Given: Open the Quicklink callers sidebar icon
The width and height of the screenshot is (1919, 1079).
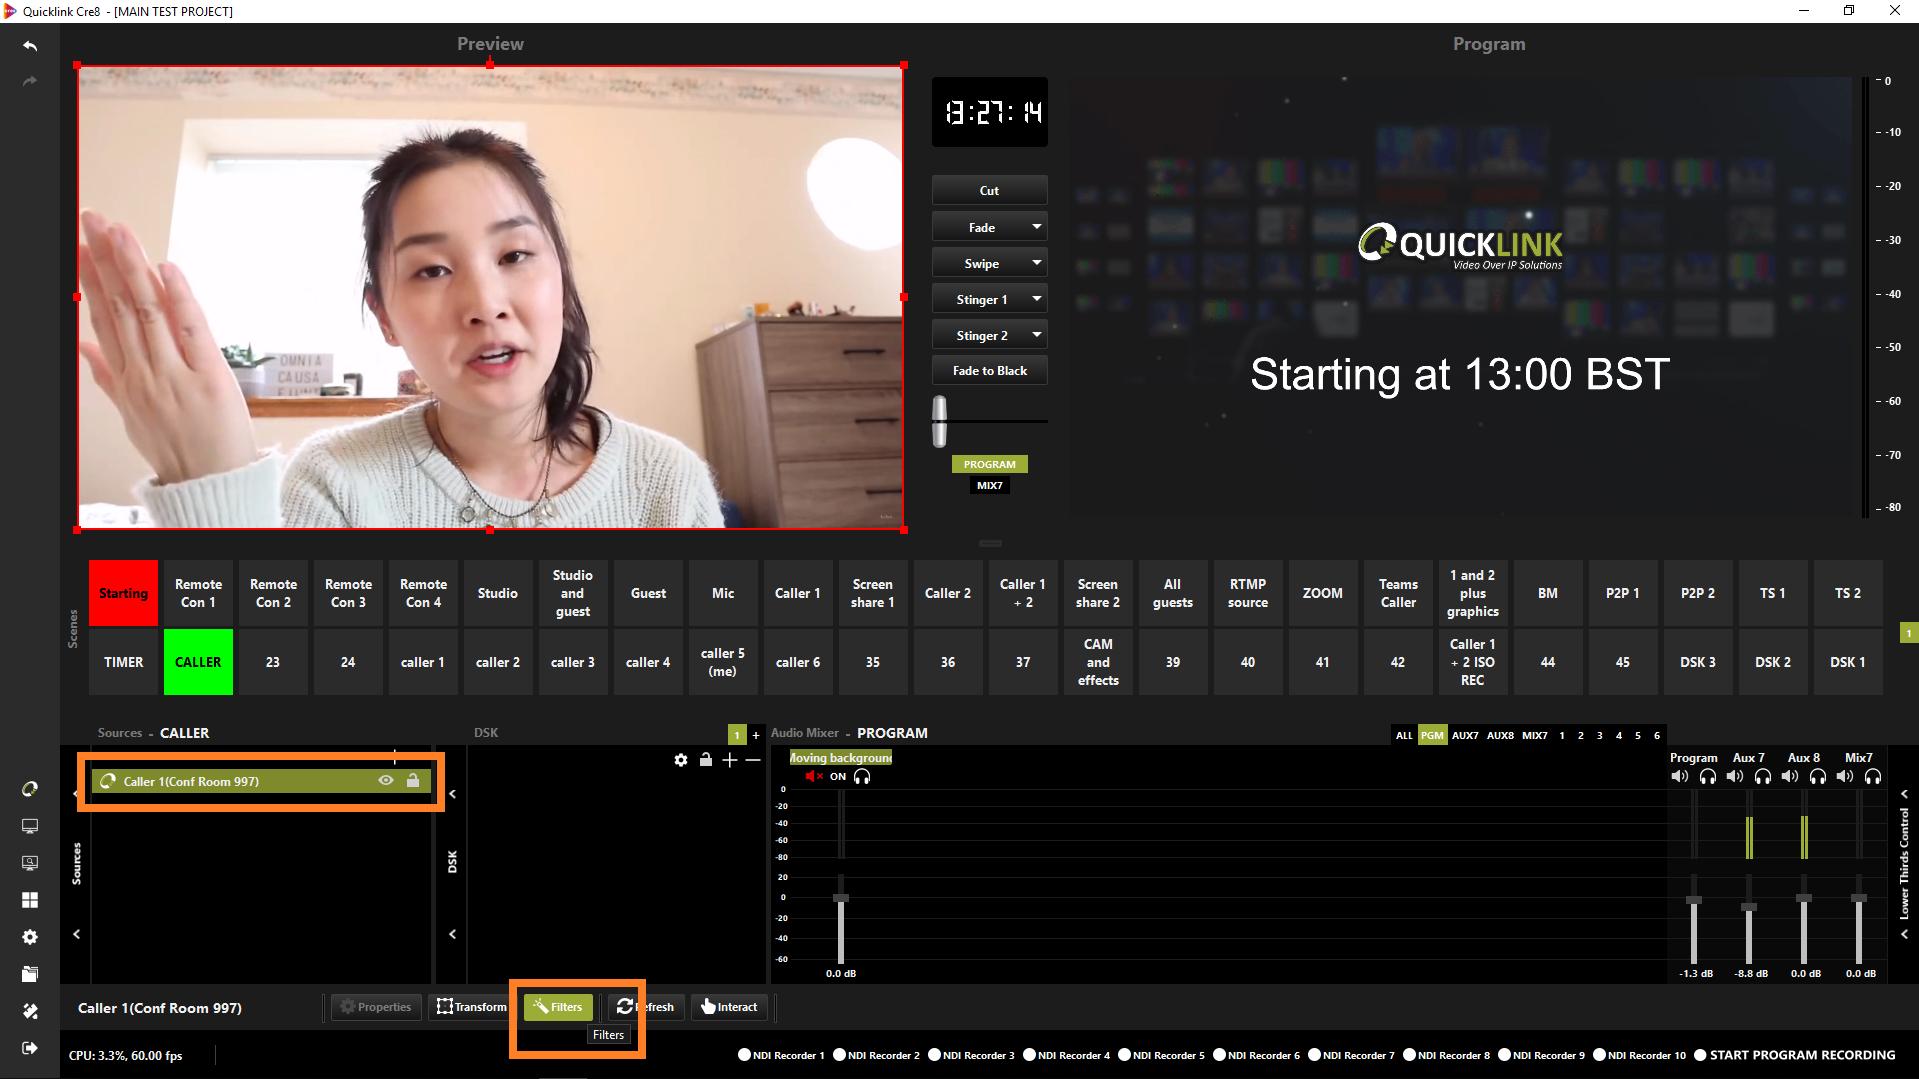Looking at the screenshot, I should (30, 789).
